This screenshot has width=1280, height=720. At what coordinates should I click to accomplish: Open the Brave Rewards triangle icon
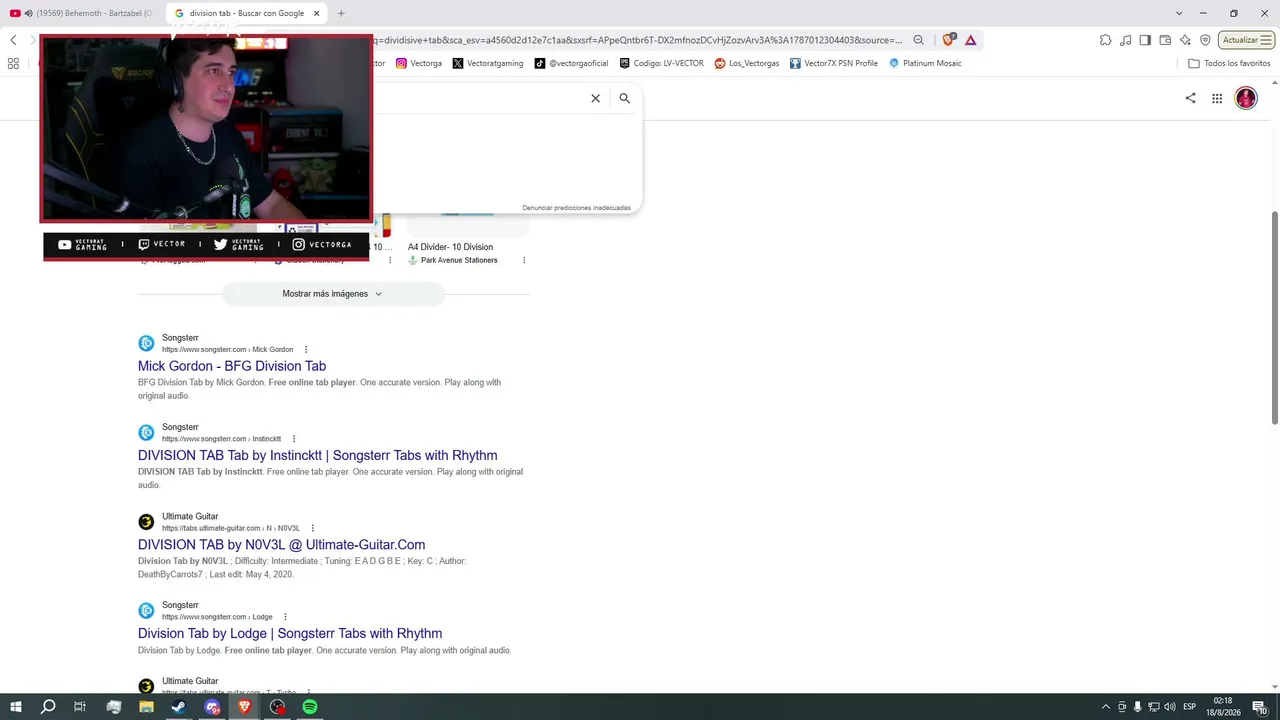coord(970,40)
